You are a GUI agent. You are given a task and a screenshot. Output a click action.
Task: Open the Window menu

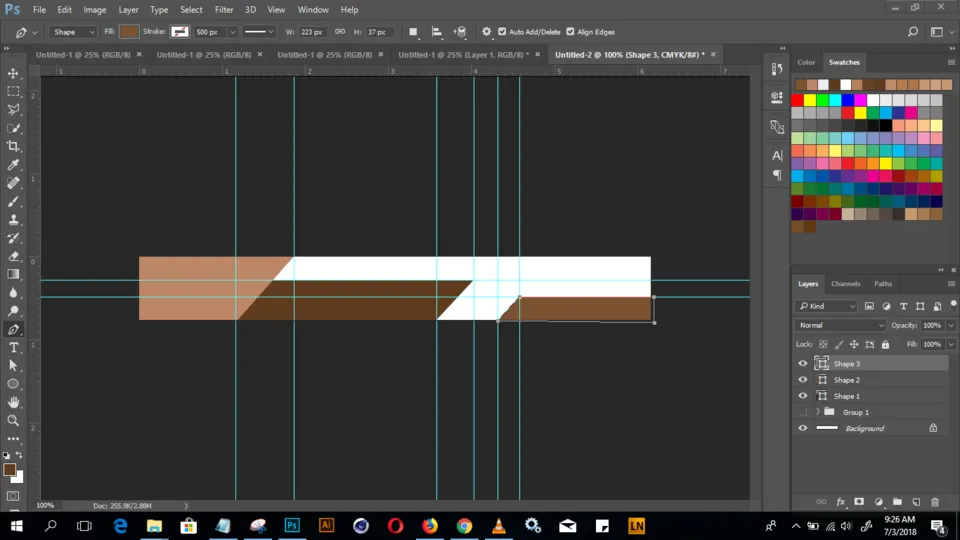[313, 10]
